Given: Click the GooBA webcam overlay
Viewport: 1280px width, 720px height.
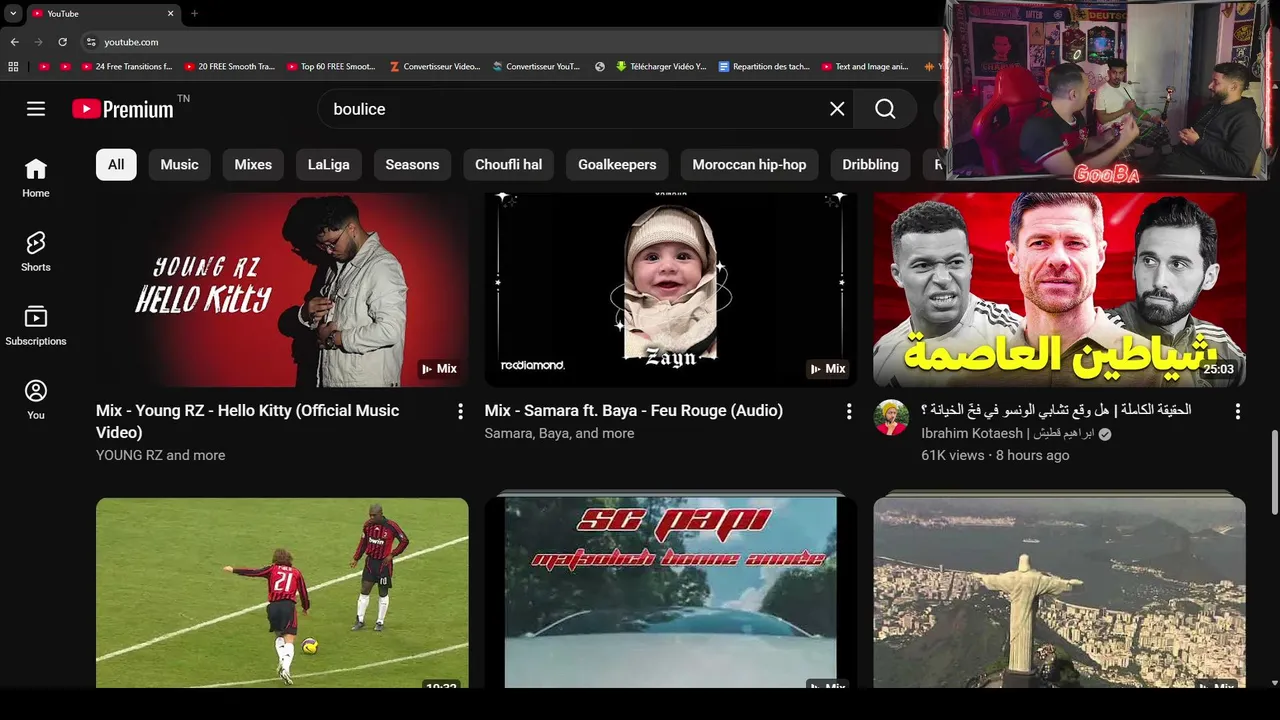Looking at the screenshot, I should click(1107, 91).
